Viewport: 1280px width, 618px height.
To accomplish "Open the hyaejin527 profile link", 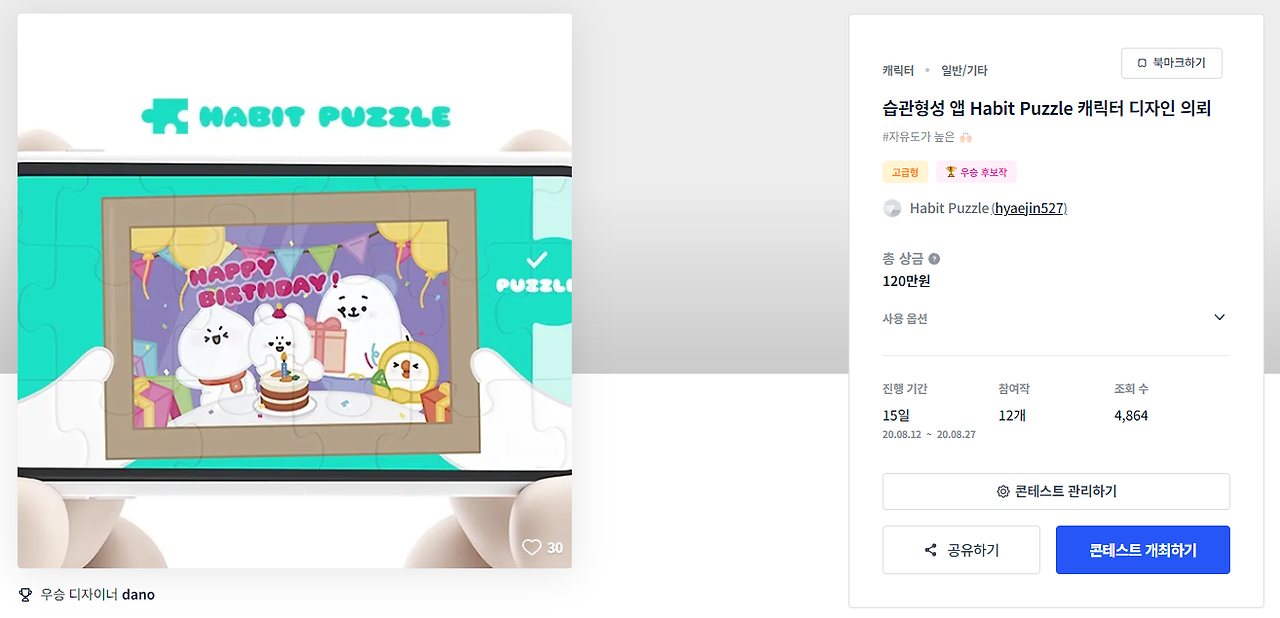I will [1029, 208].
